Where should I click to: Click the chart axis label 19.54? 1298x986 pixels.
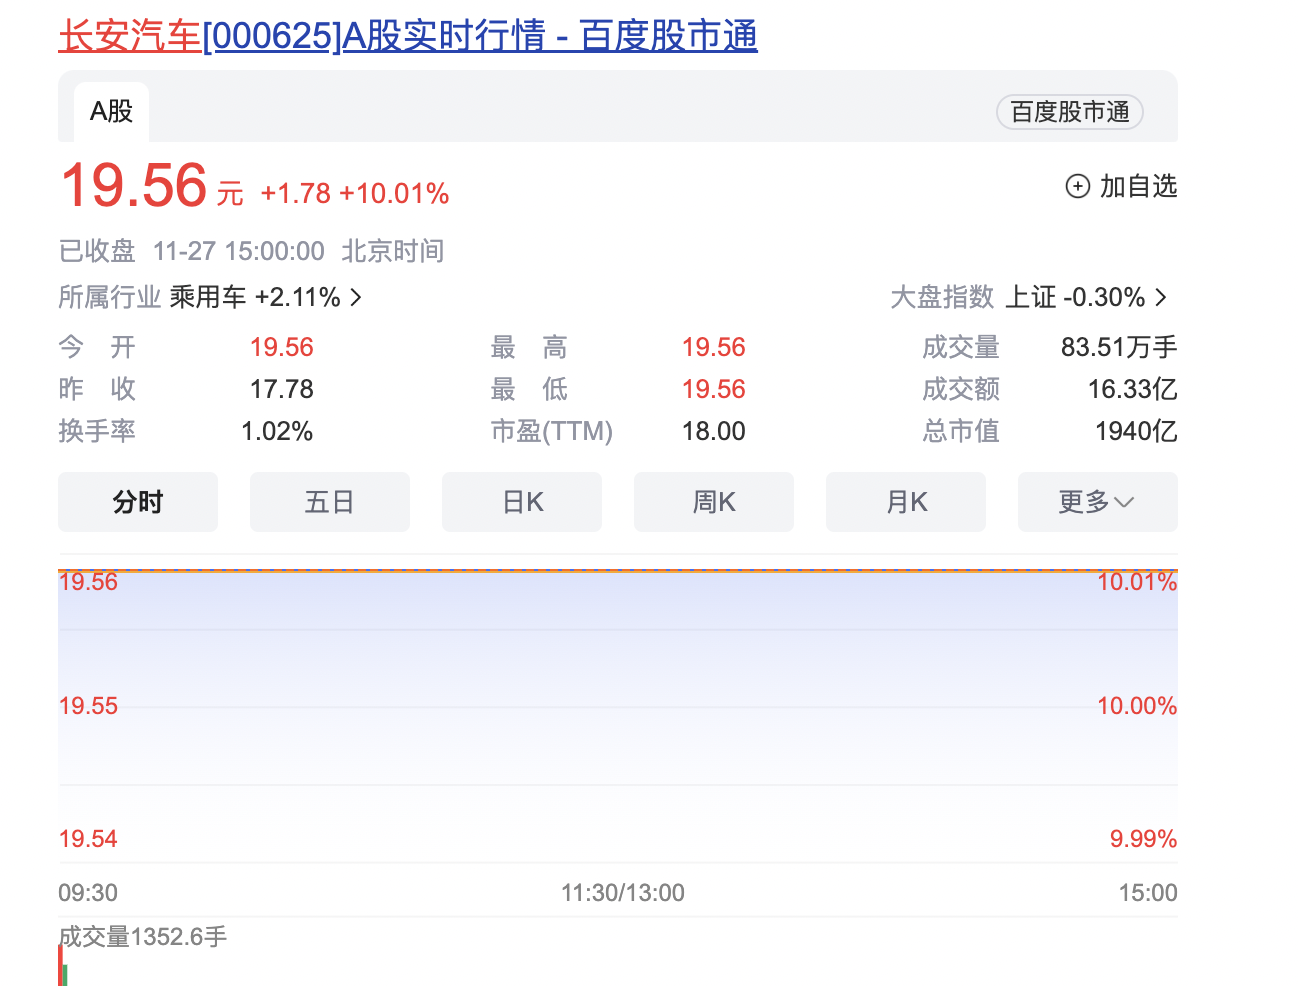[x=88, y=839]
